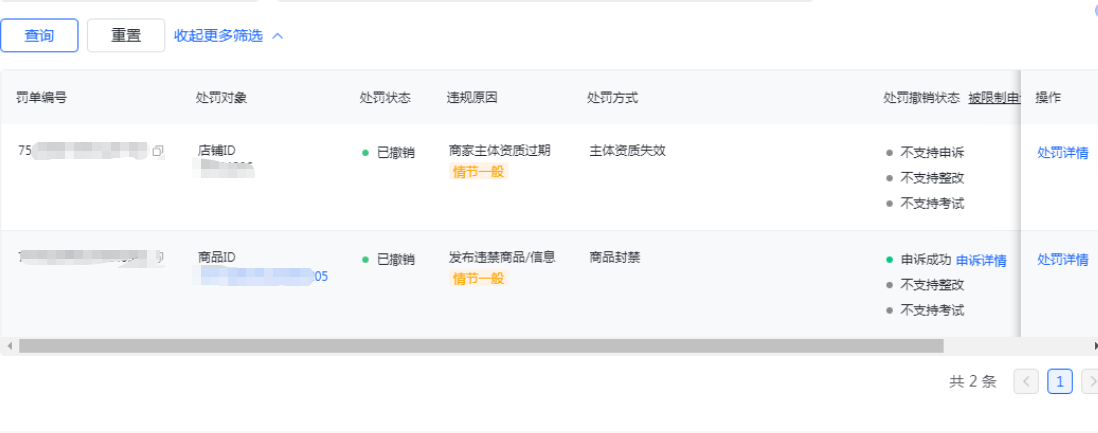Open the blurred 商品ID link ending in 05

pyautogui.click(x=264, y=277)
